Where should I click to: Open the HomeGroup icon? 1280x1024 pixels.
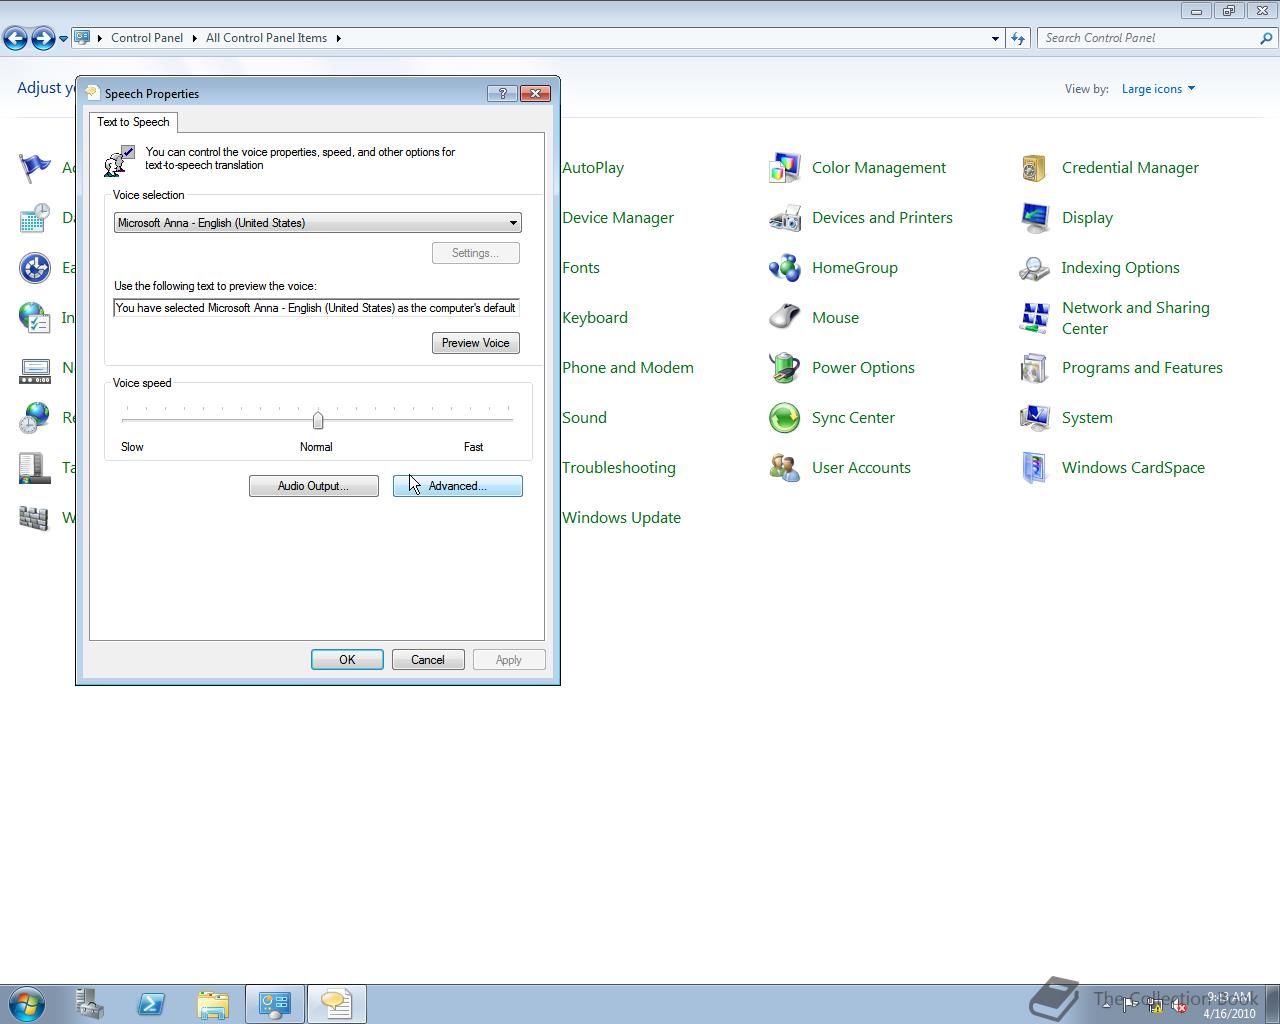[785, 268]
